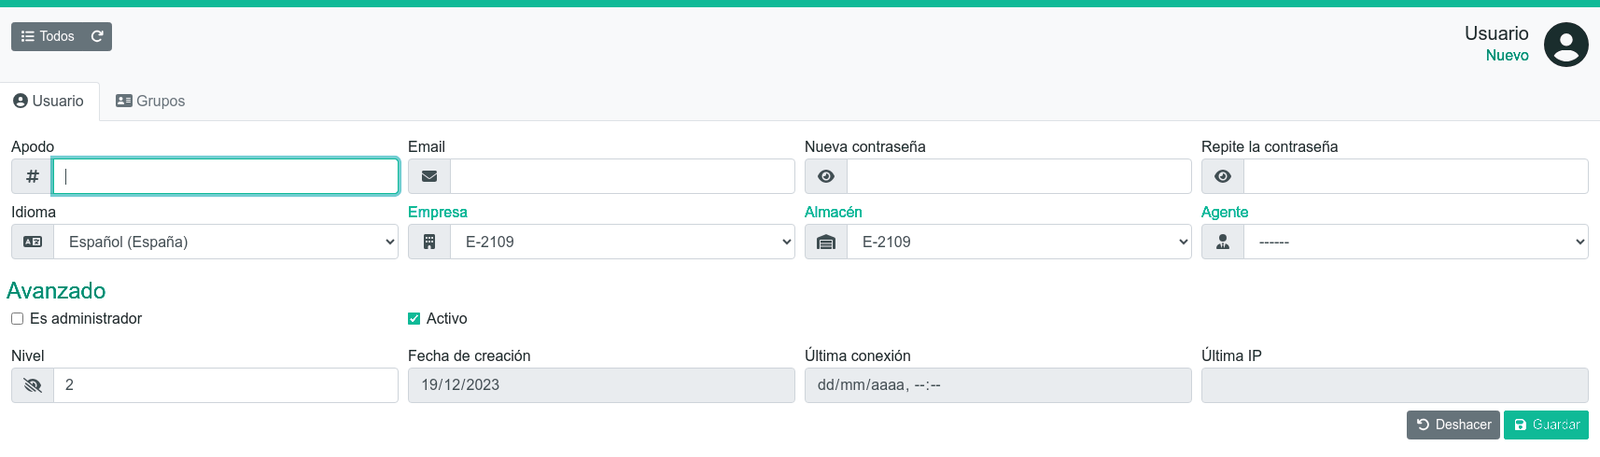Switch to the Grupos tab
The height and width of the screenshot is (457, 1600).
point(151,101)
